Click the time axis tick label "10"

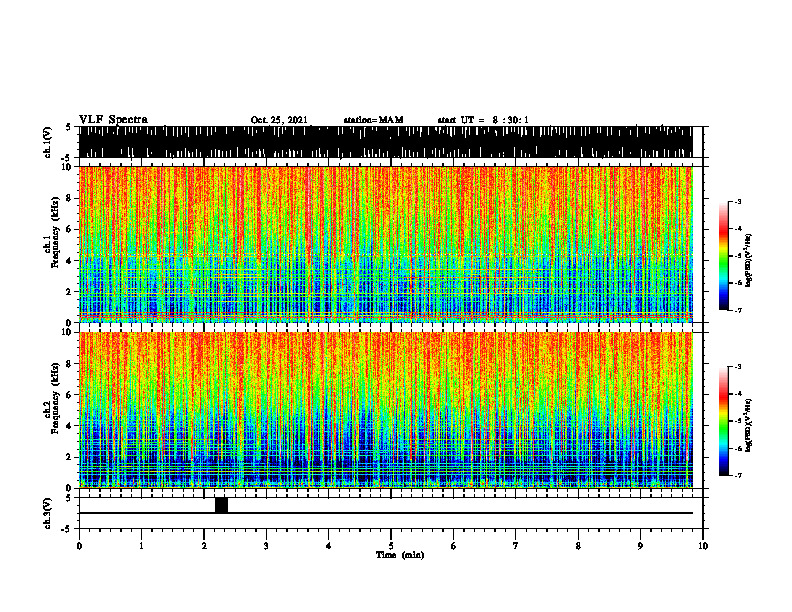[x=703, y=546]
